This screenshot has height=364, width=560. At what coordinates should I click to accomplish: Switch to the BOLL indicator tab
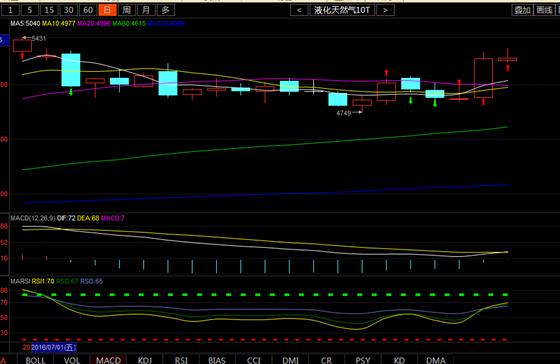[35, 360]
